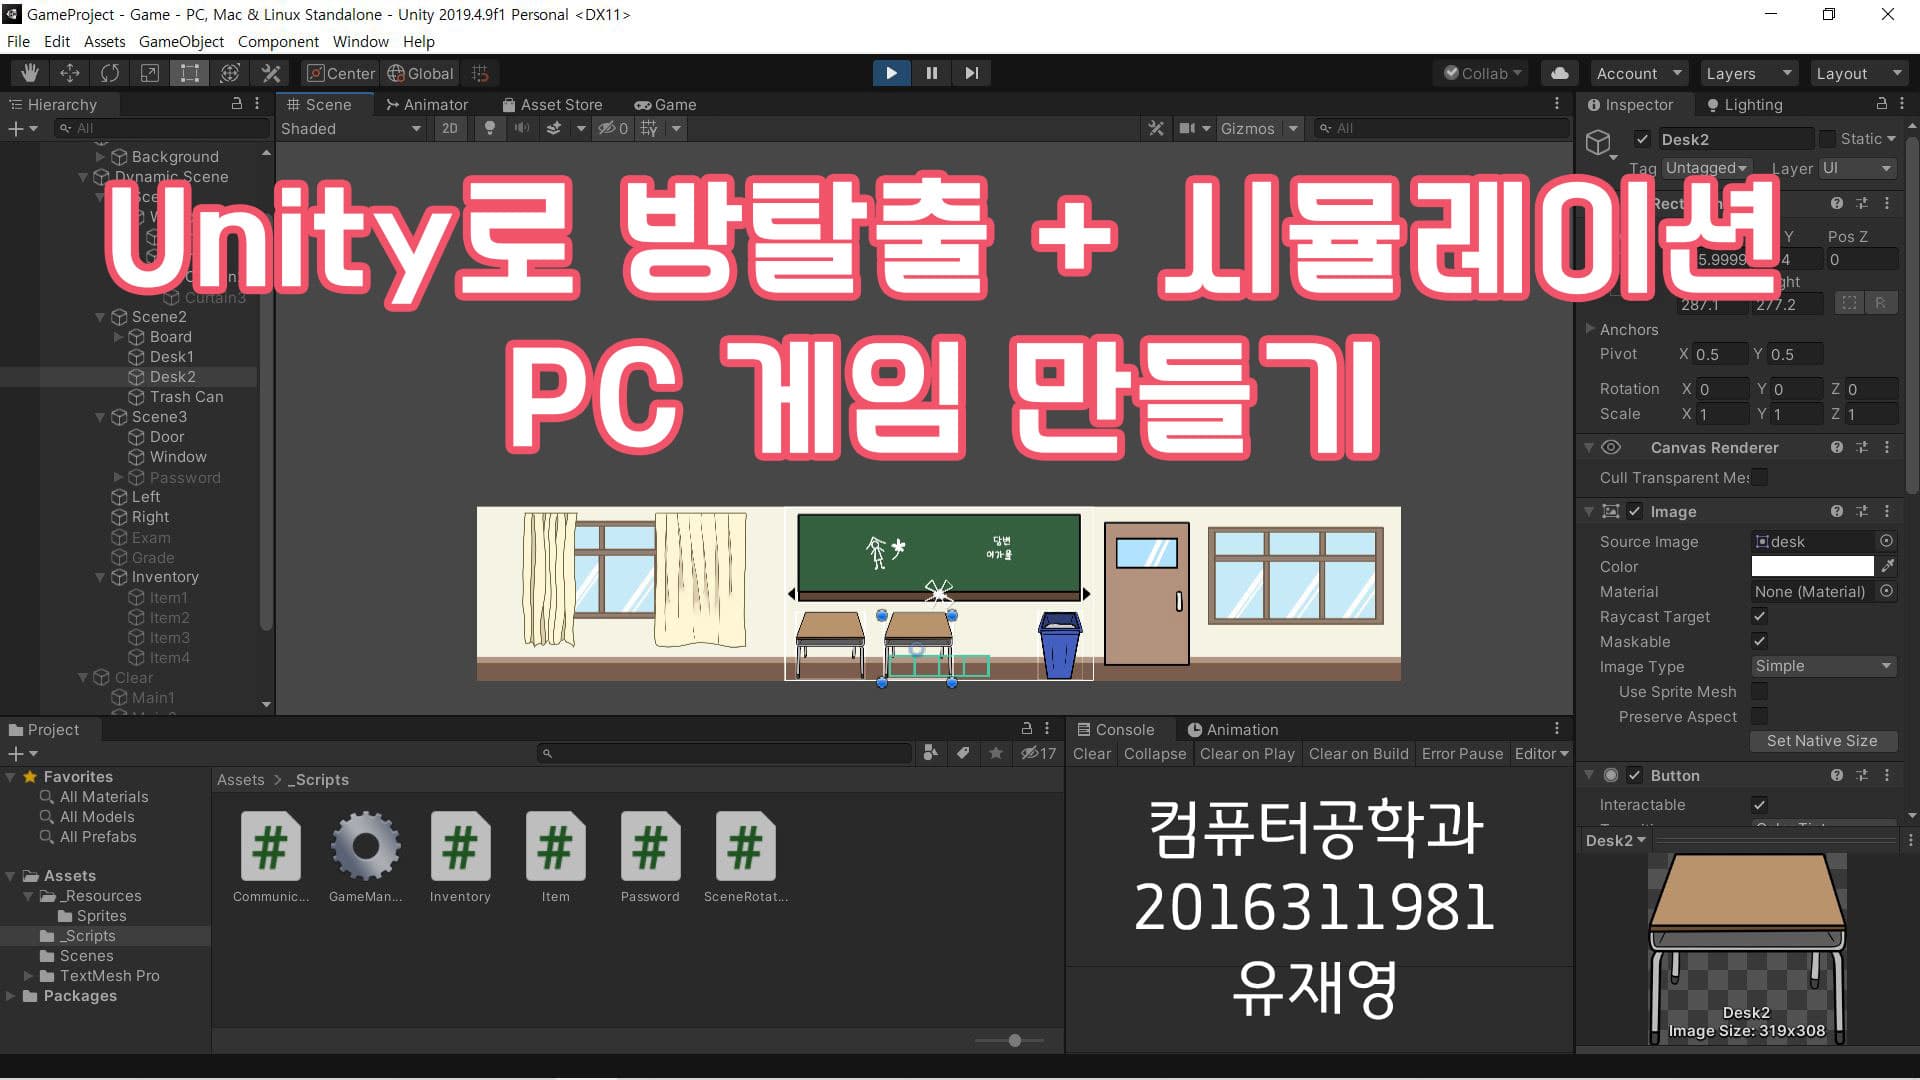This screenshot has width=1920, height=1080.
Task: Disable the Interactable checkbox on the Button
Action: [x=1759, y=804]
